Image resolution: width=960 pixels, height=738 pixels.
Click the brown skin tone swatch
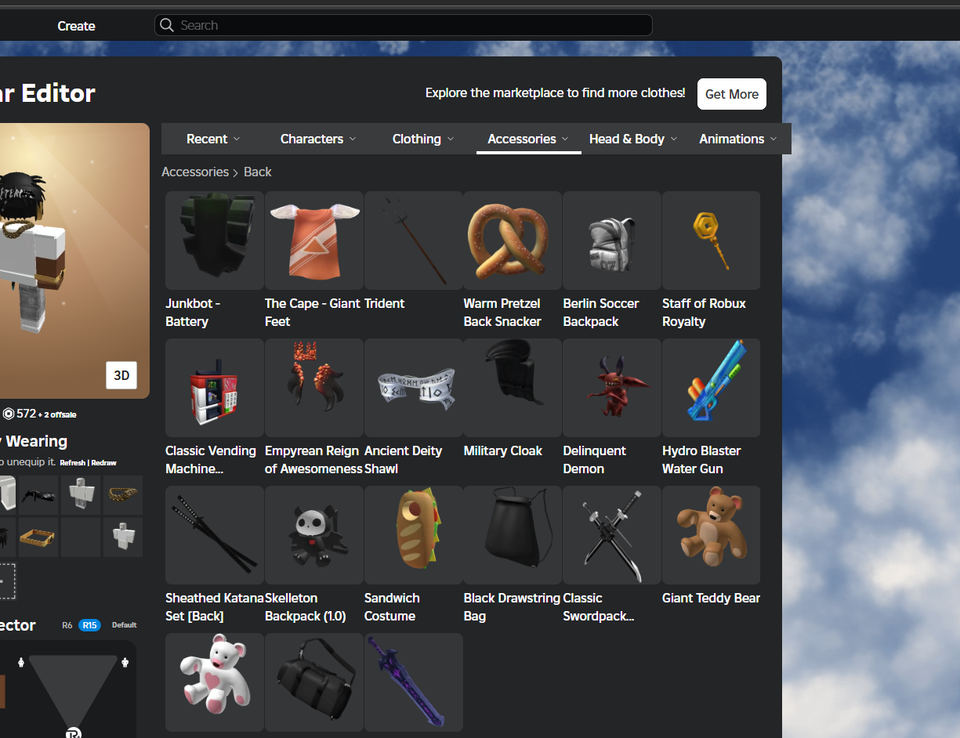click(x=3, y=690)
